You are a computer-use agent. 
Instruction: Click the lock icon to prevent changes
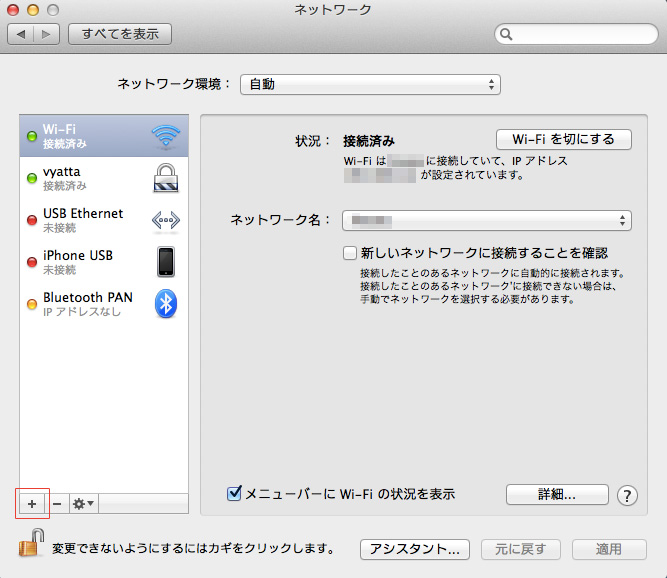[x=29, y=547]
